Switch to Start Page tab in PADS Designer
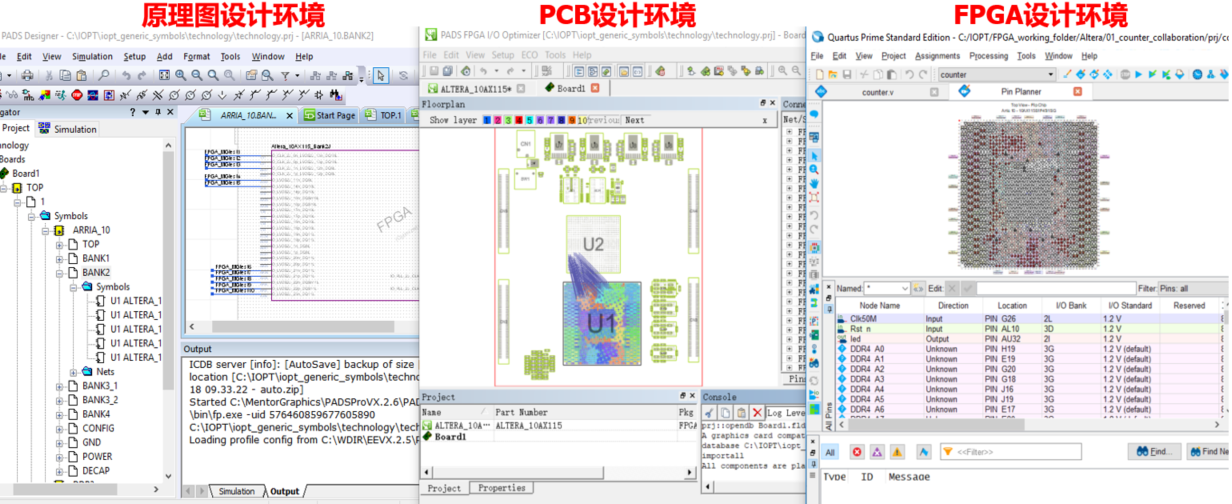1232x504 pixels. click(329, 115)
